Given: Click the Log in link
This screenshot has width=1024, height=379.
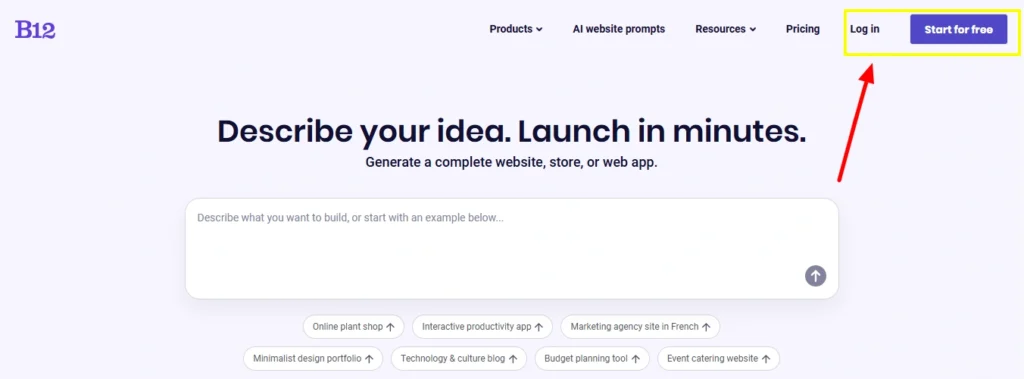Looking at the screenshot, I should [x=865, y=29].
